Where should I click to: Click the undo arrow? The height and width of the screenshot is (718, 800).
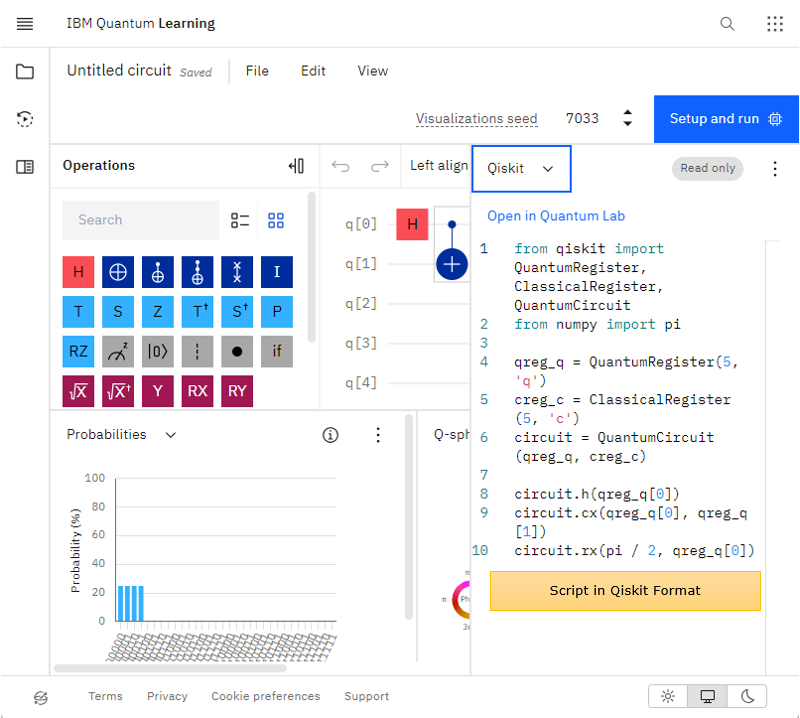pos(340,166)
